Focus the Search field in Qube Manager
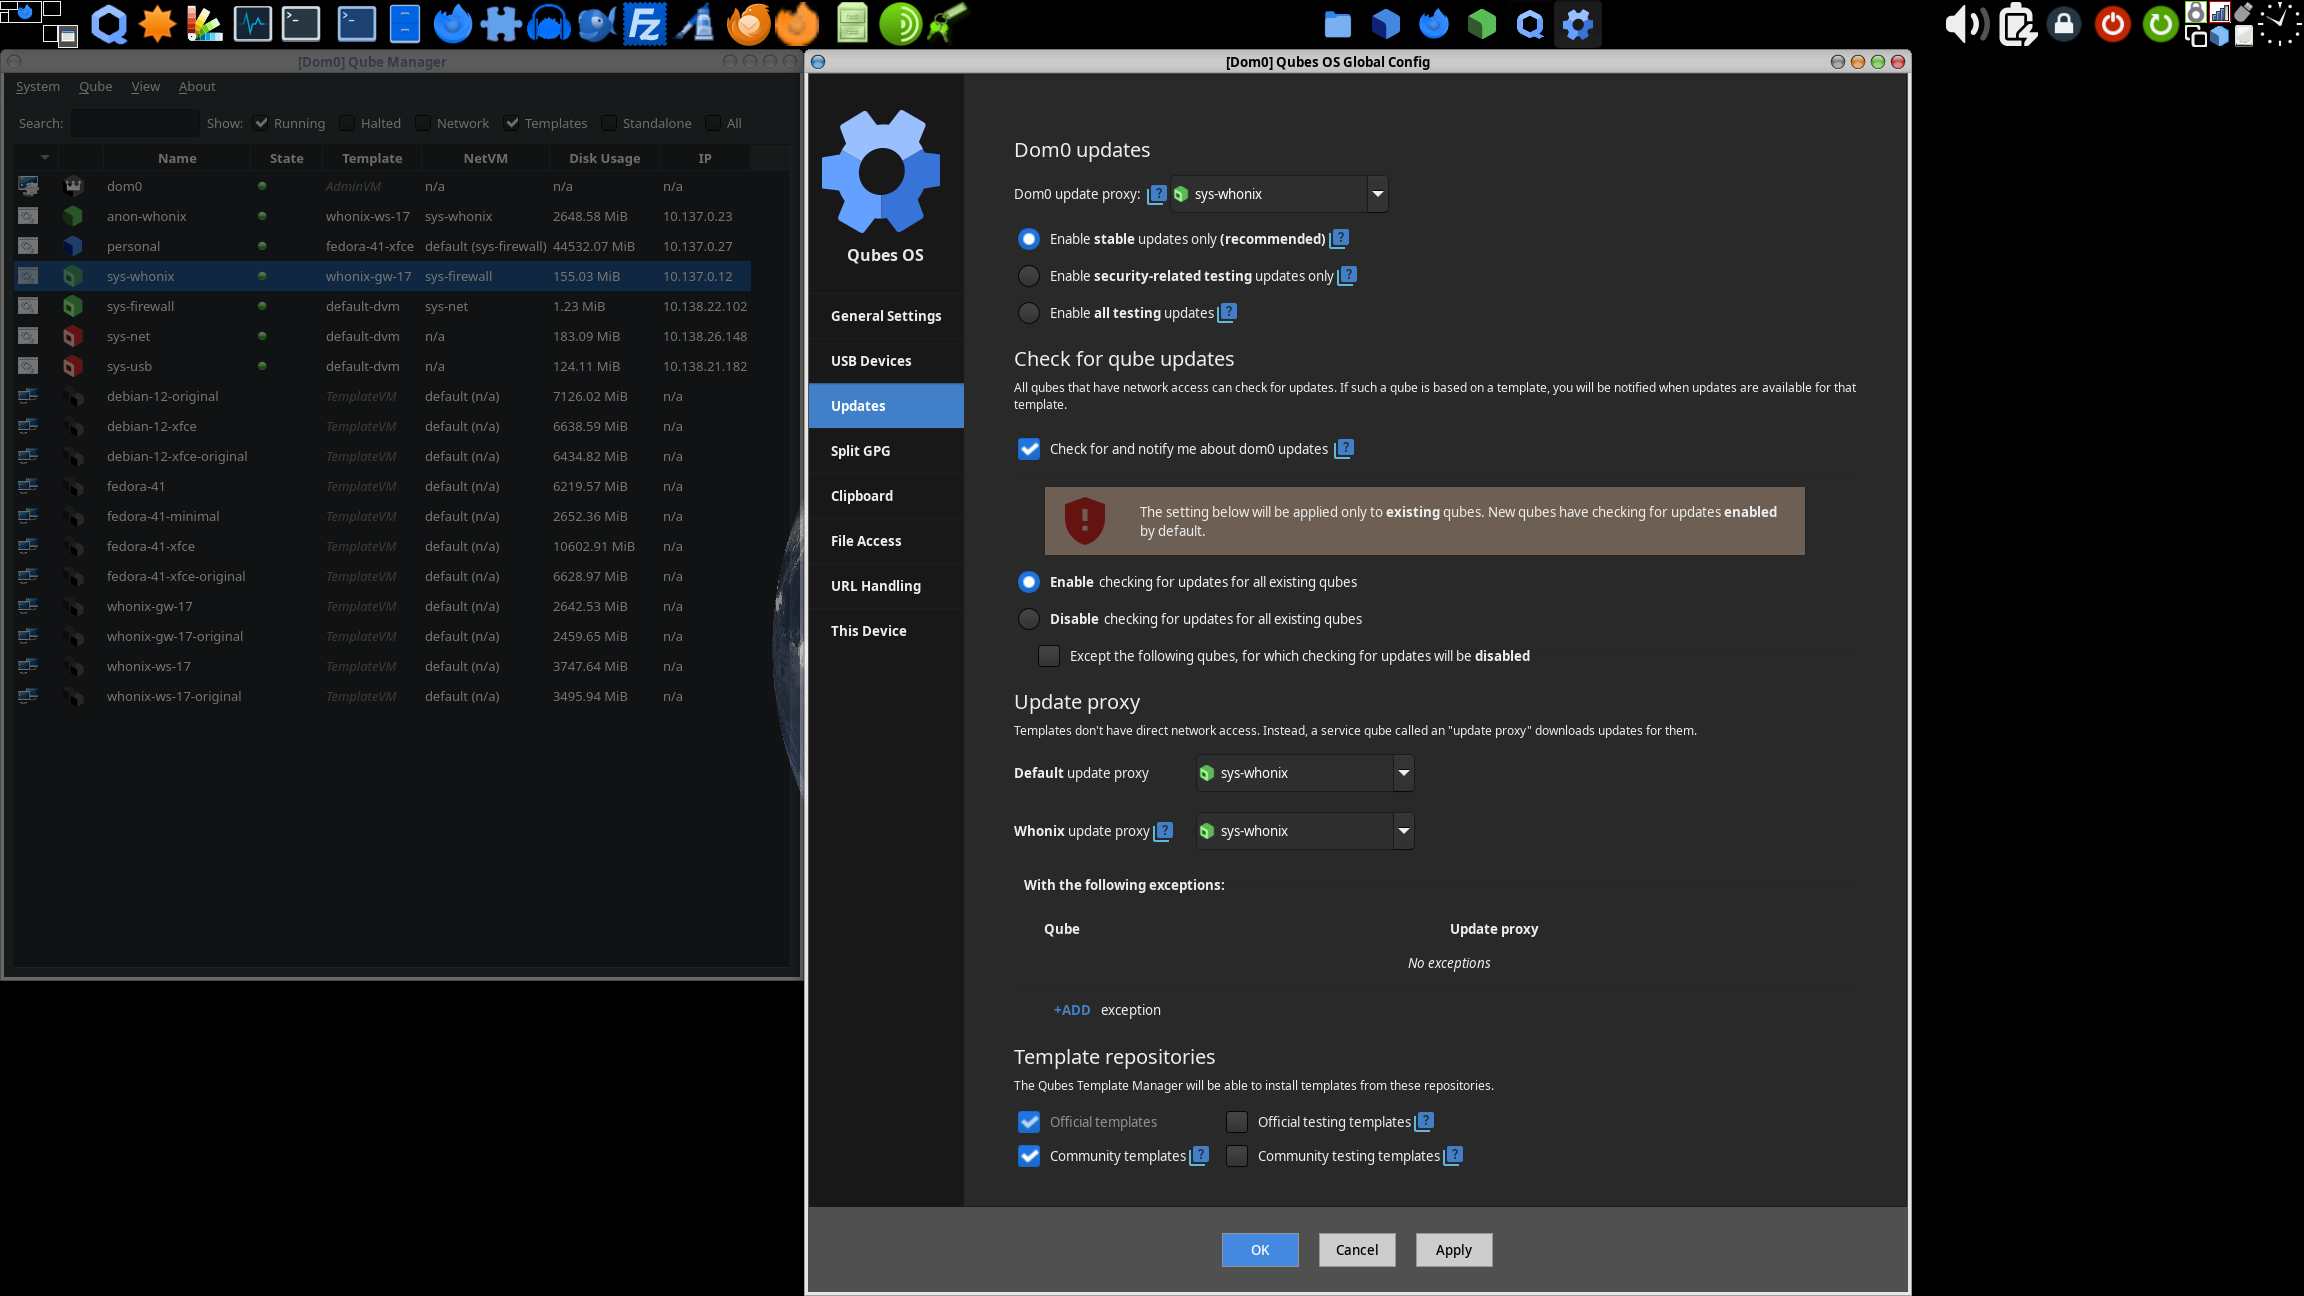 [x=135, y=123]
